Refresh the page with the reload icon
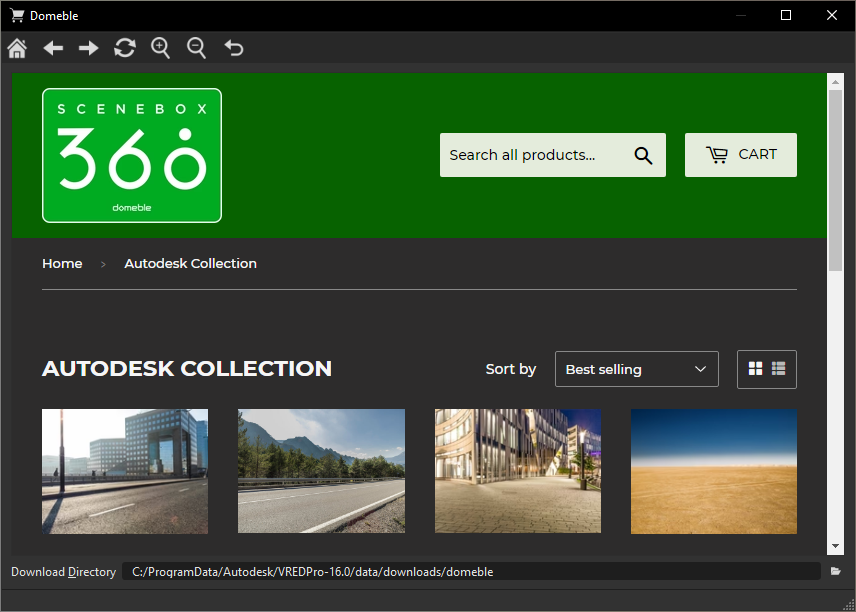The width and height of the screenshot is (856, 612). click(x=124, y=47)
